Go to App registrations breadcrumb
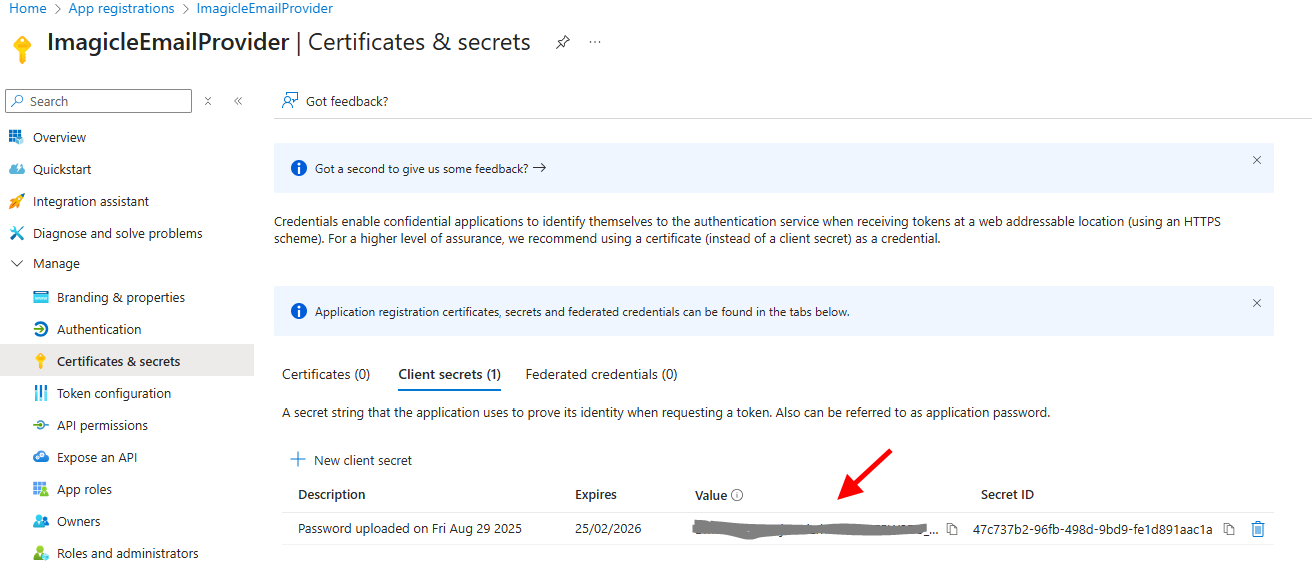This screenshot has width=1312, height=571. tap(121, 8)
